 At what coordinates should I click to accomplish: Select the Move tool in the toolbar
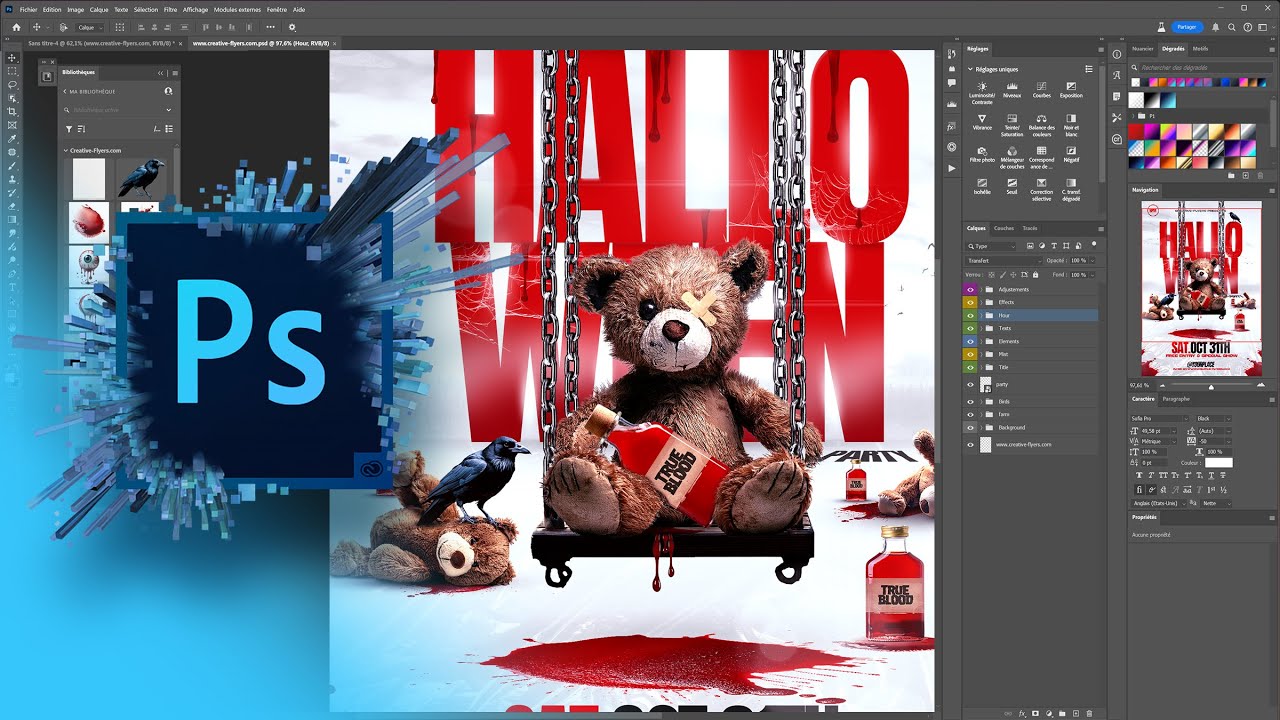(12, 58)
